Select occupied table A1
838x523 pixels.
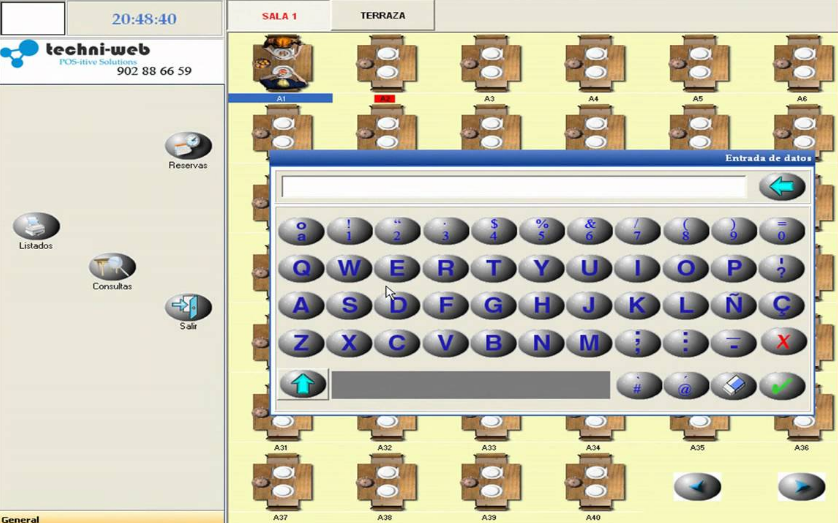pos(281,63)
